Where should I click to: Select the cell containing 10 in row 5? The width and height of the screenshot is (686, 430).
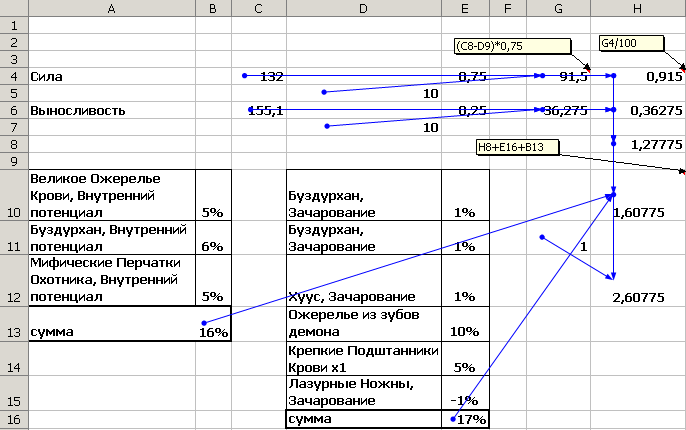pos(364,93)
